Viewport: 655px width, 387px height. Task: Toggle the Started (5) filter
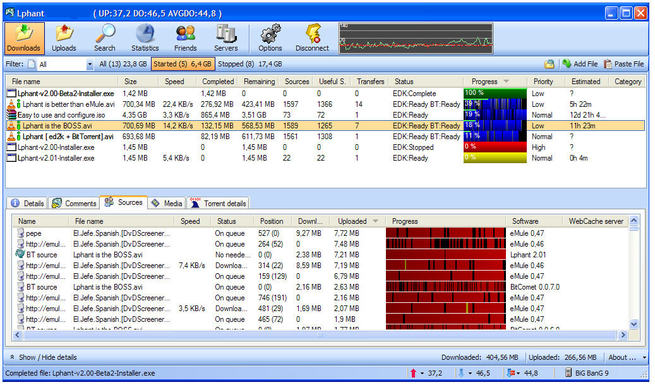tap(183, 64)
